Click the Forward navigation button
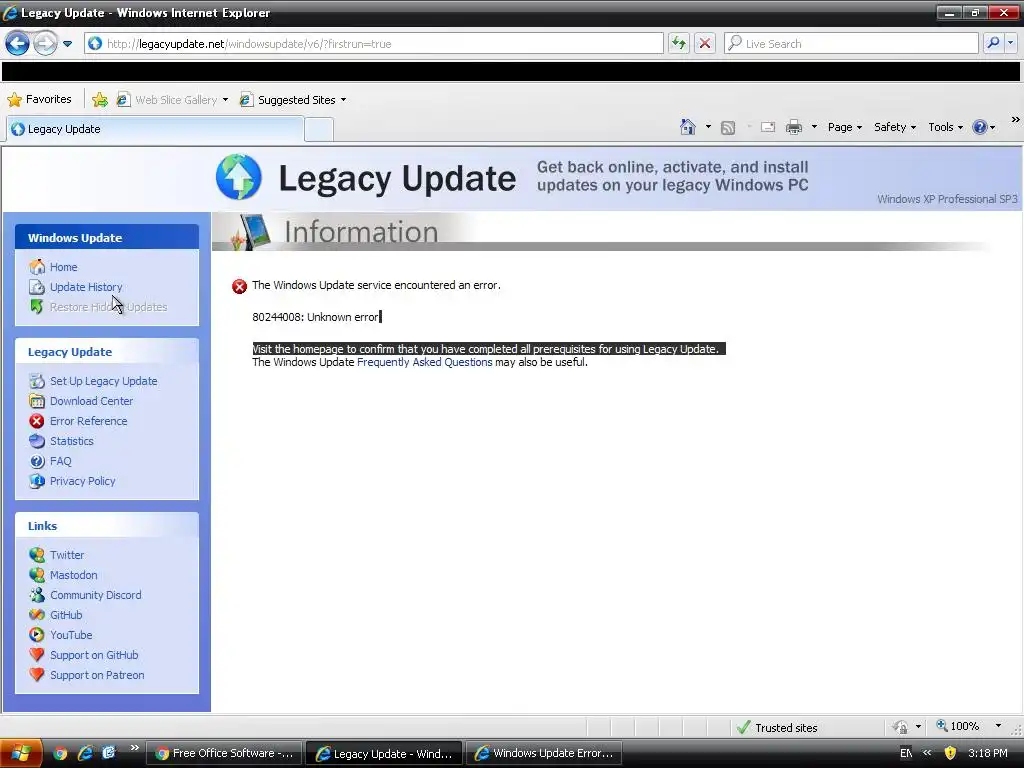Screen dimensions: 1024x768 [x=45, y=44]
